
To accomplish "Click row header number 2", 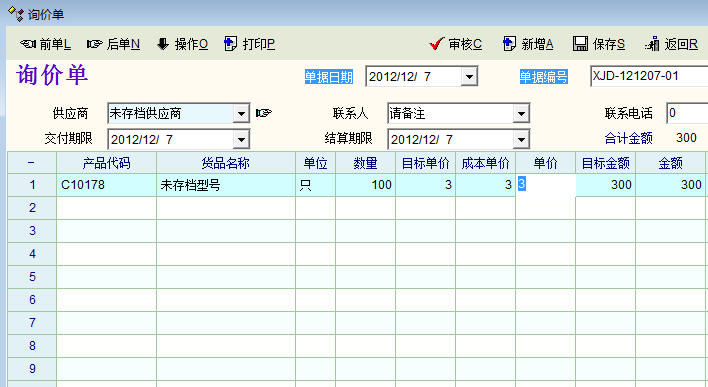I will click(x=32, y=208).
